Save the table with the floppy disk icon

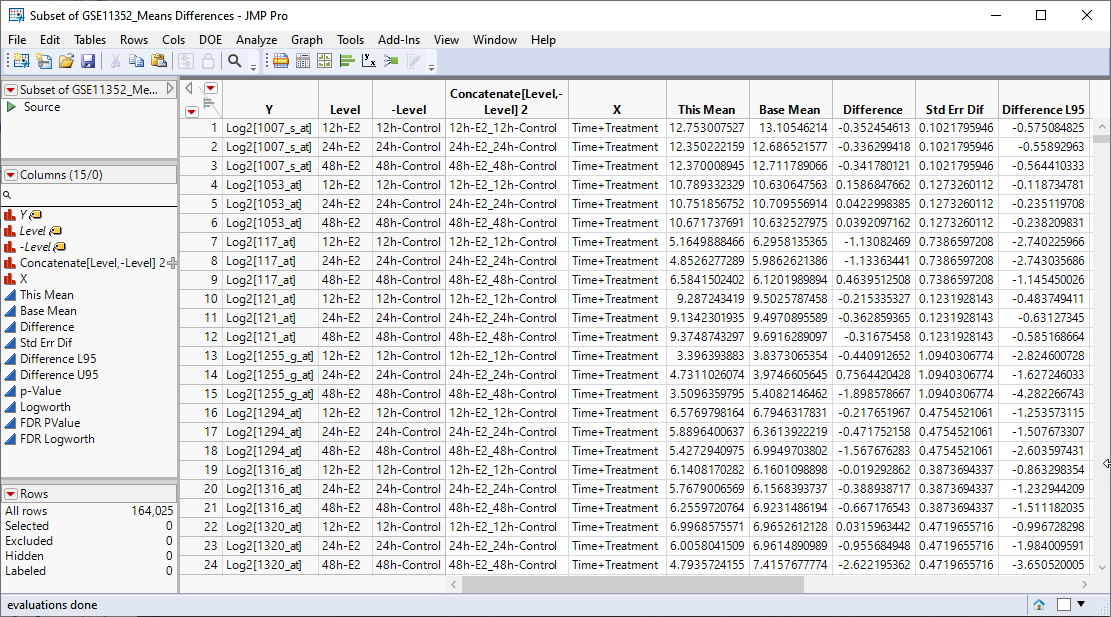[88, 61]
